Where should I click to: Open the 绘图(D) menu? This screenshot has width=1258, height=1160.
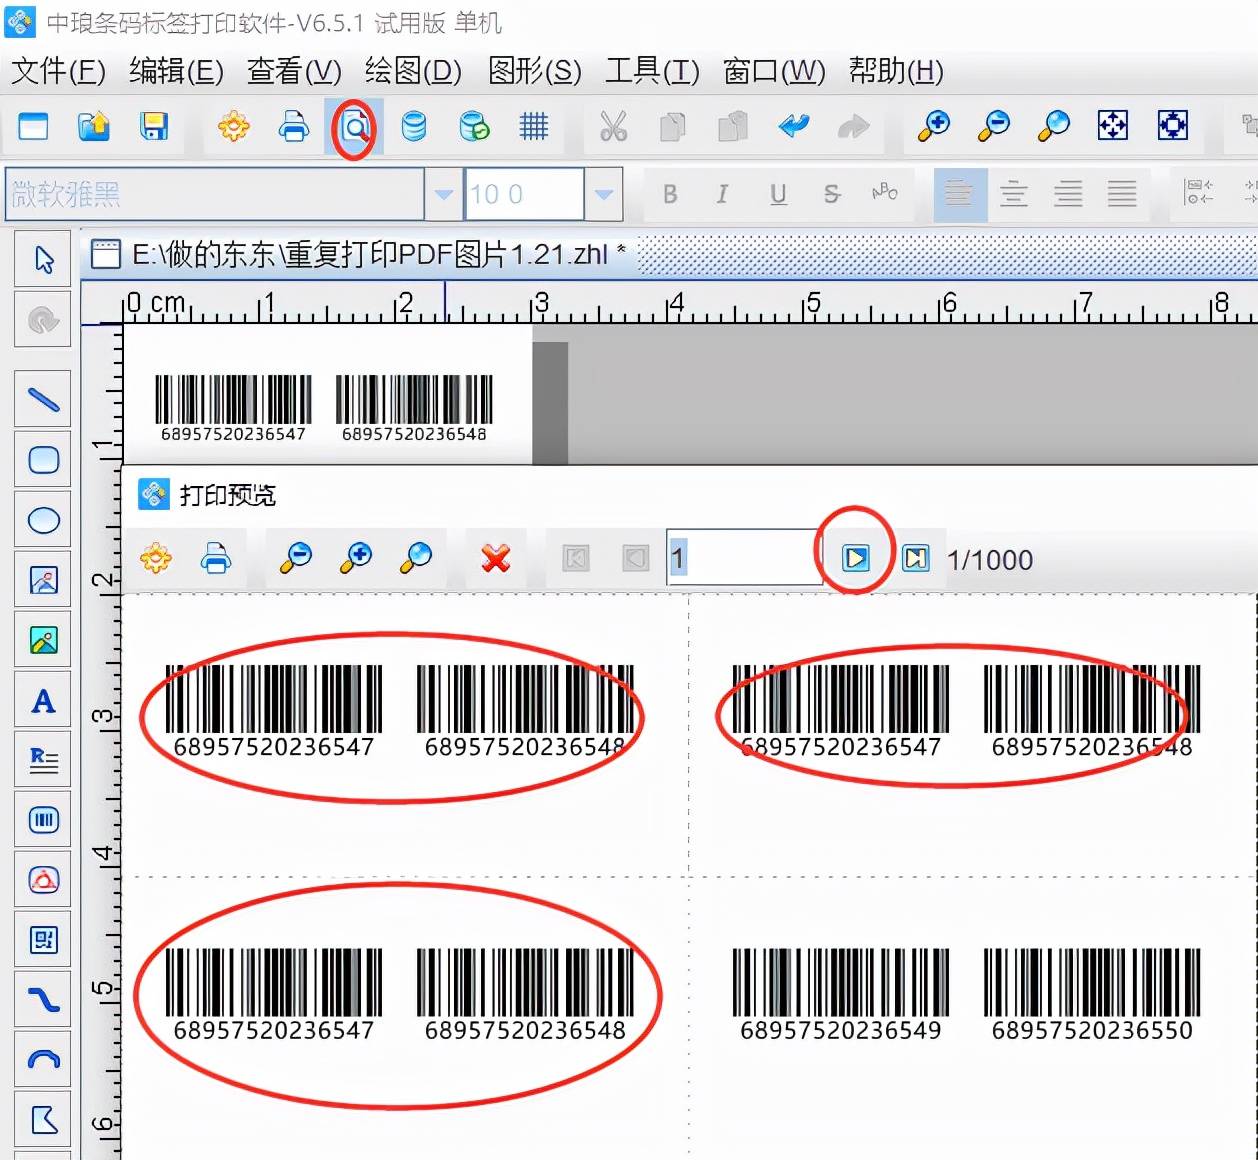pyautogui.click(x=413, y=71)
